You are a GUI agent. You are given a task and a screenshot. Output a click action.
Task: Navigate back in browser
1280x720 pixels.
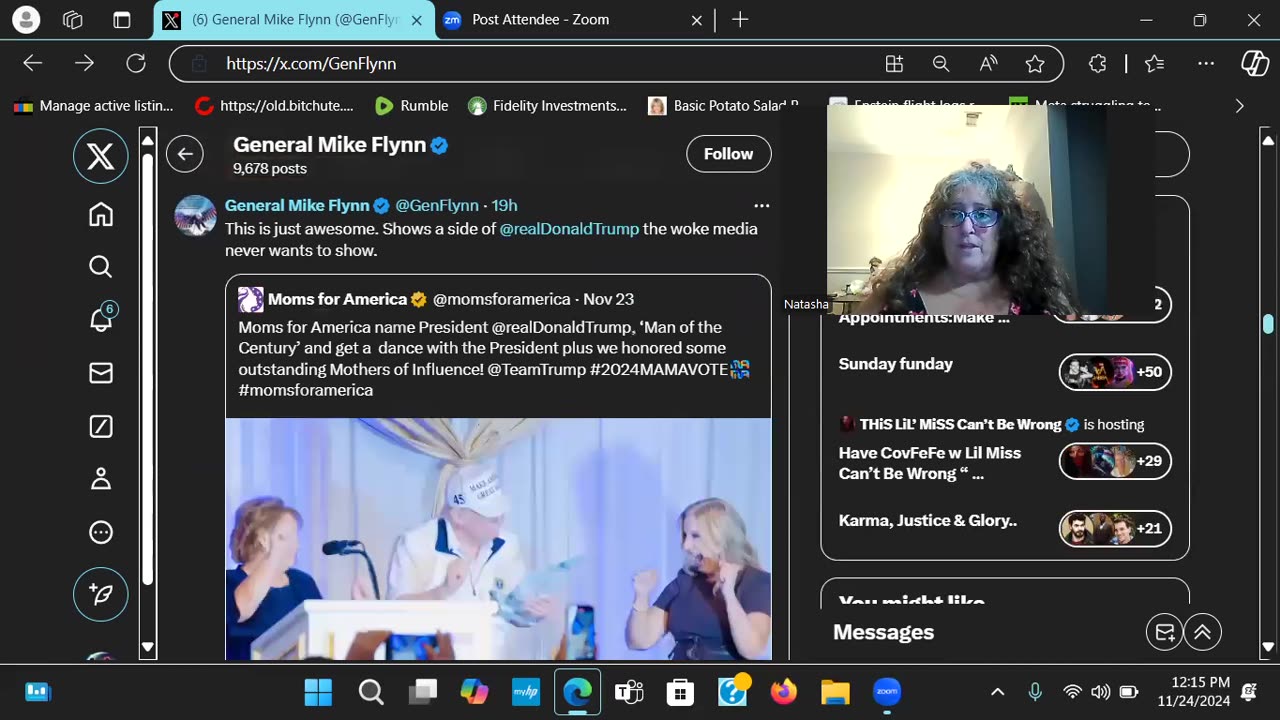click(33, 63)
